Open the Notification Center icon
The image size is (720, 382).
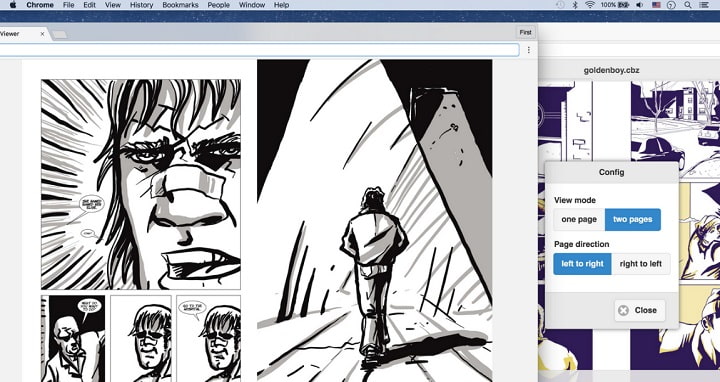pyautogui.click(x=704, y=5)
